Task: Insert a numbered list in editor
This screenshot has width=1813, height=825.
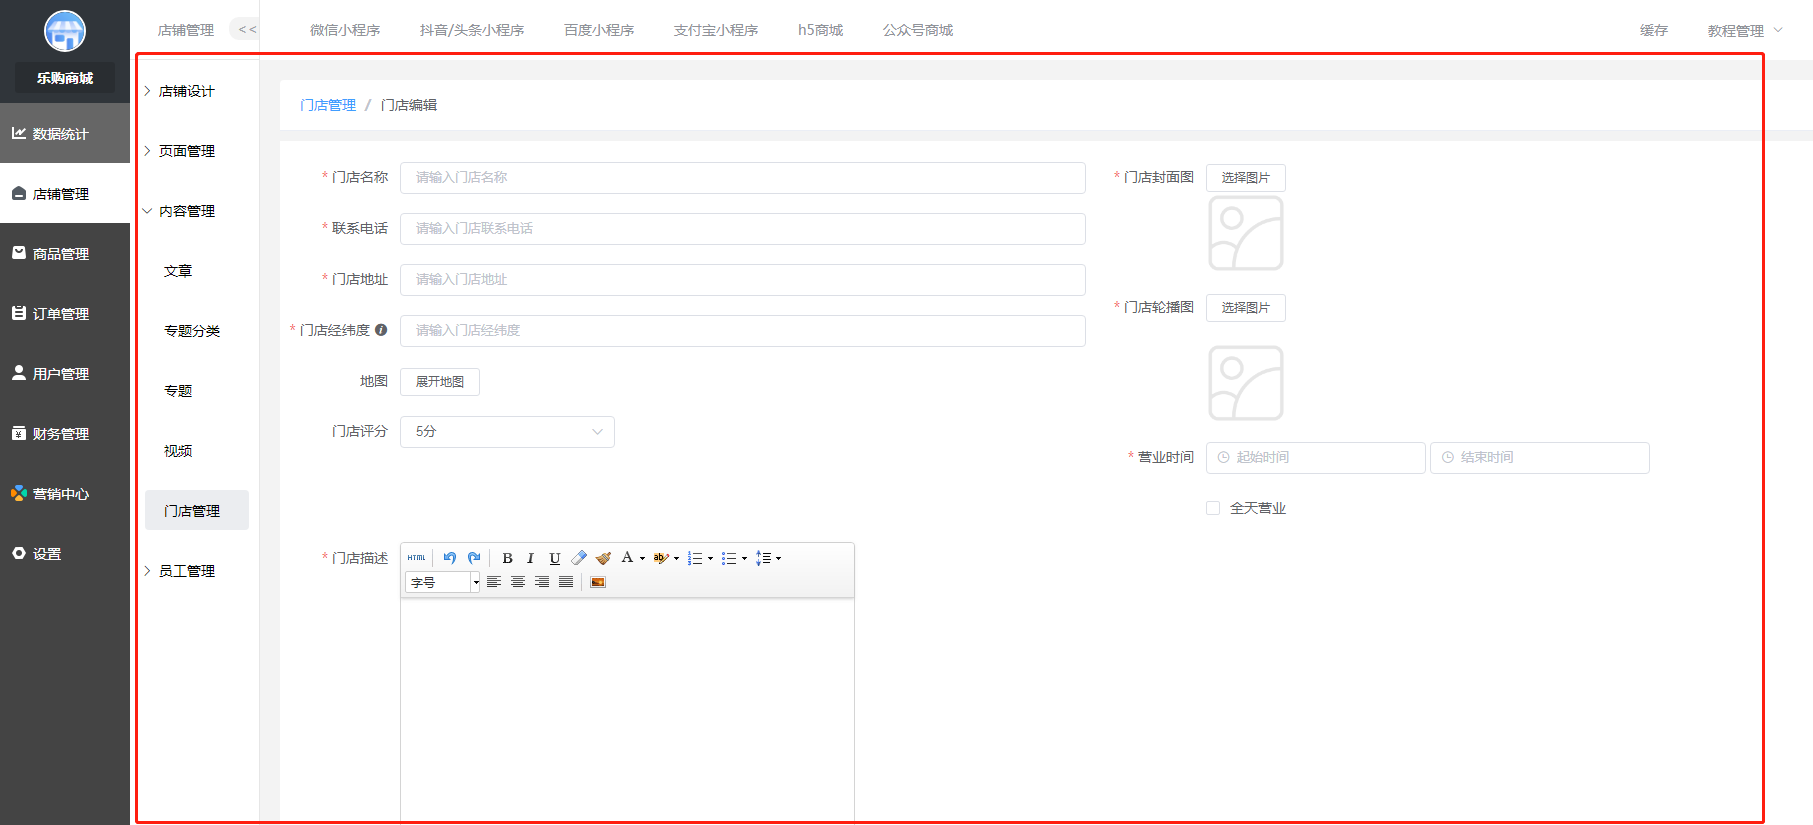Action: 695,558
